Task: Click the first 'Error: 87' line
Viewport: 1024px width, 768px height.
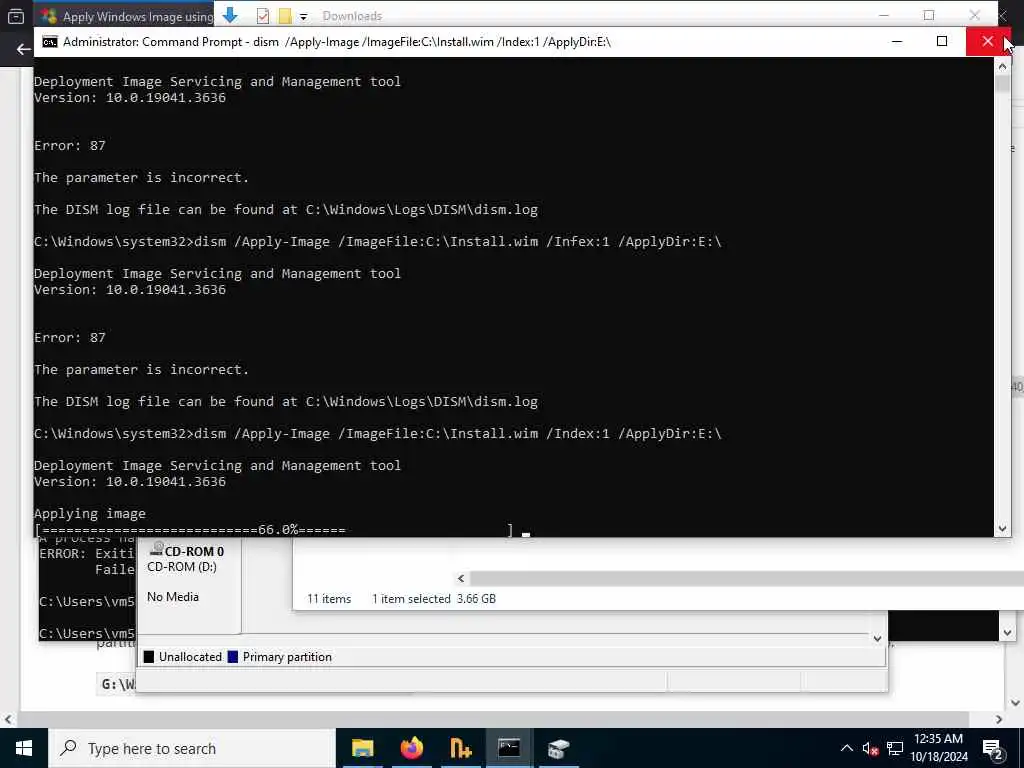Action: [70, 146]
